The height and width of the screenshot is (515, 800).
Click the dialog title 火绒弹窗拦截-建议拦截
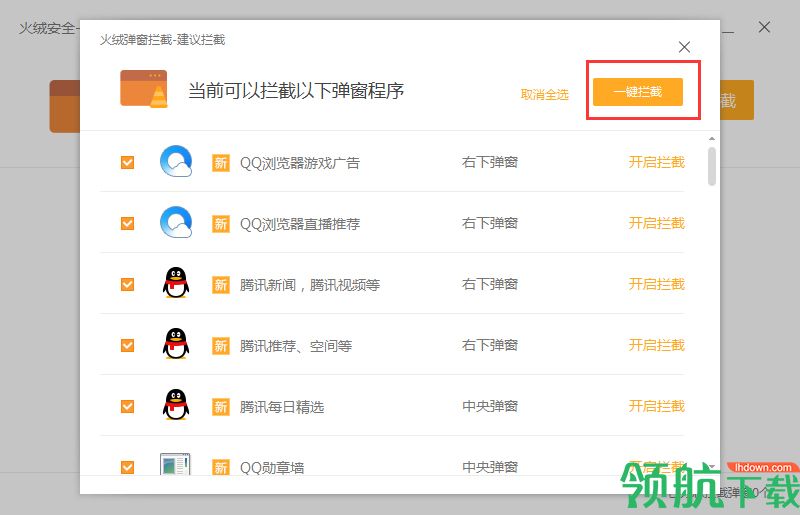(162, 40)
